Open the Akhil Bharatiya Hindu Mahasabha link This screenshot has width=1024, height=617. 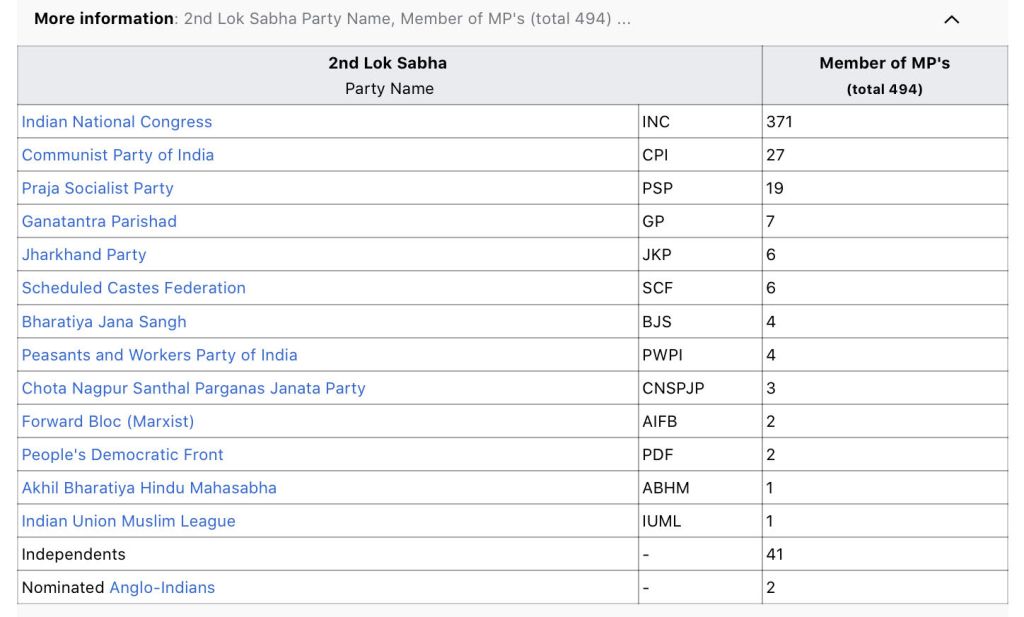tap(149, 488)
